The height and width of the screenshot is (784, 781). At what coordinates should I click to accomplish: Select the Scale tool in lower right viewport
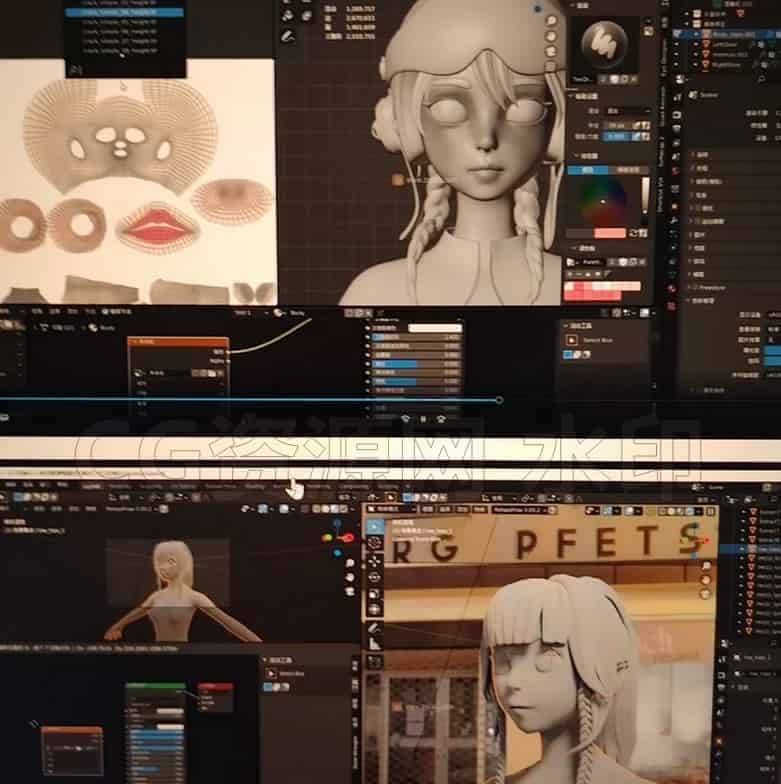[x=374, y=594]
